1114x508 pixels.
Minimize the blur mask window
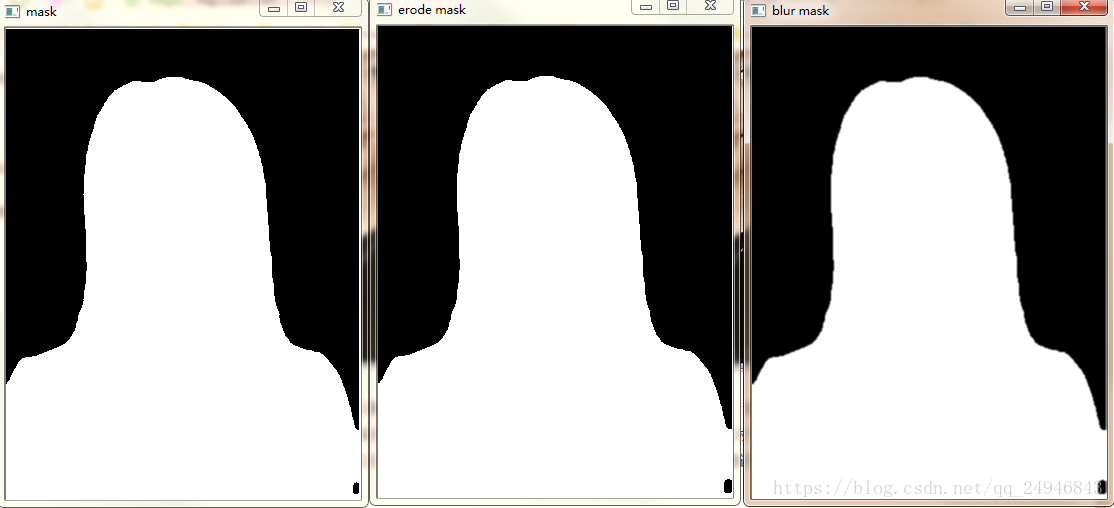click(1020, 7)
